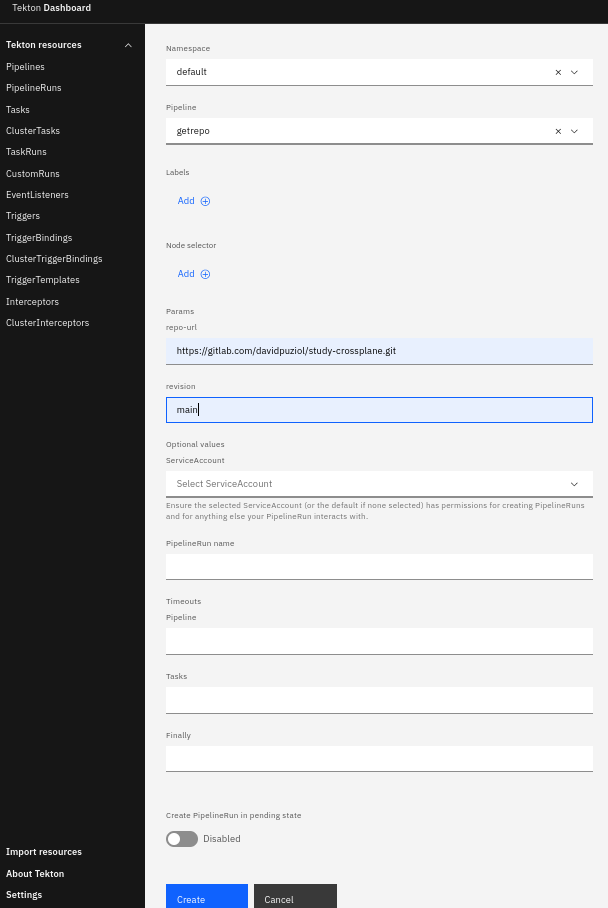Select the Finally timeout input field

click(x=379, y=759)
